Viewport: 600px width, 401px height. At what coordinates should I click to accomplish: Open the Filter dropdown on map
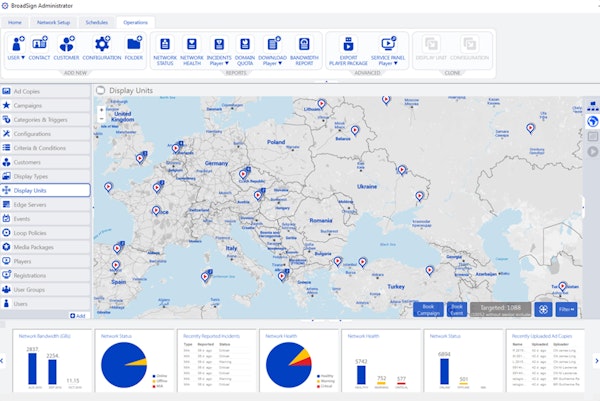pos(566,309)
